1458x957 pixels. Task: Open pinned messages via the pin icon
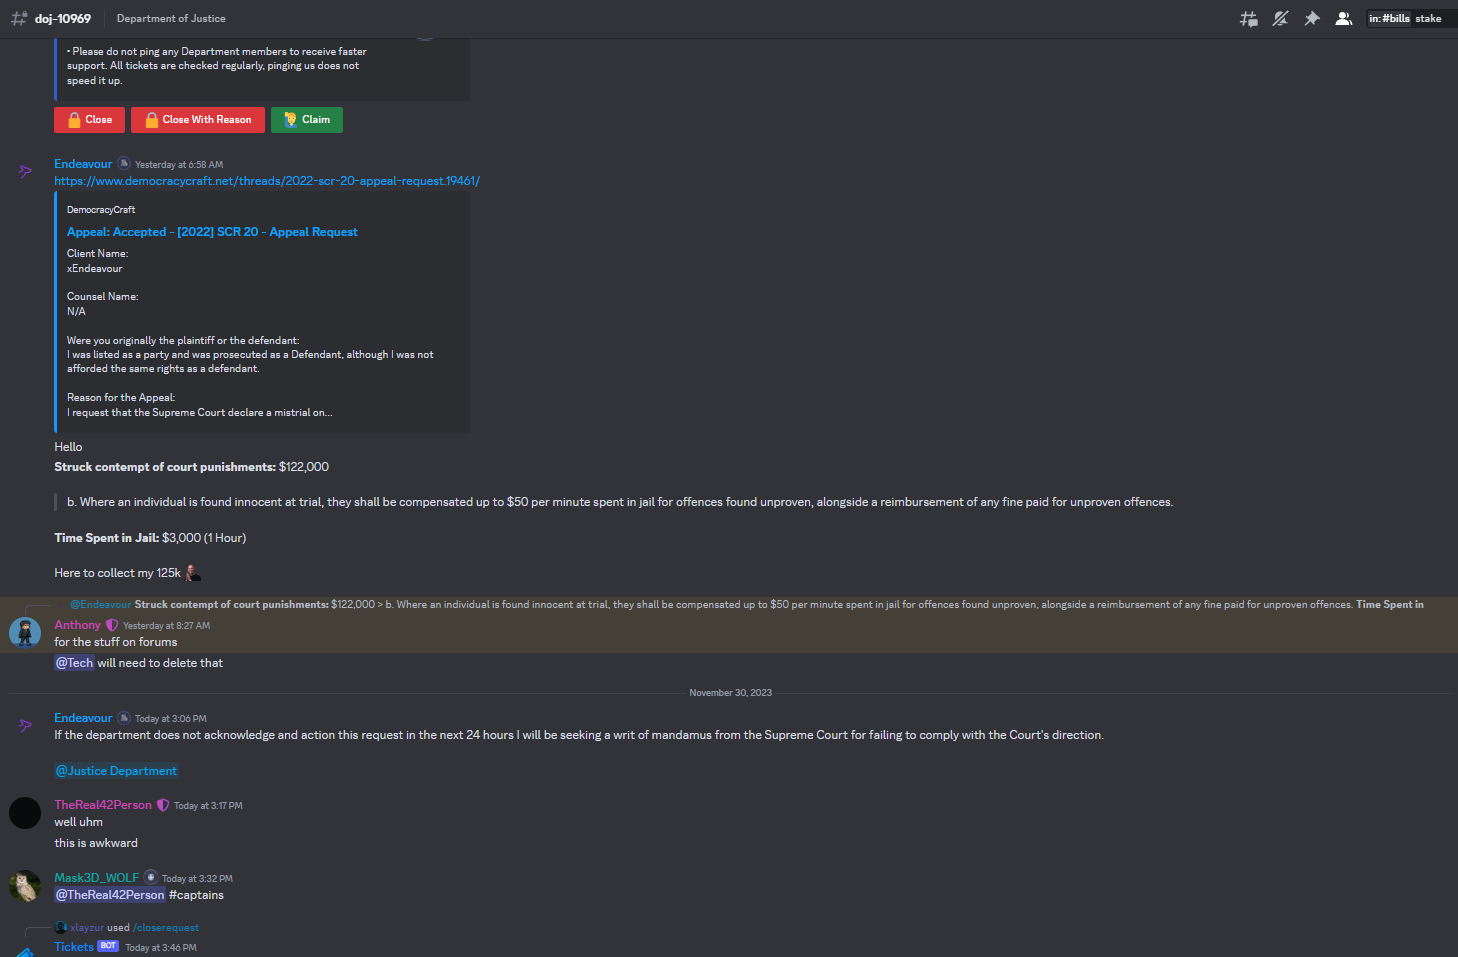click(x=1312, y=19)
